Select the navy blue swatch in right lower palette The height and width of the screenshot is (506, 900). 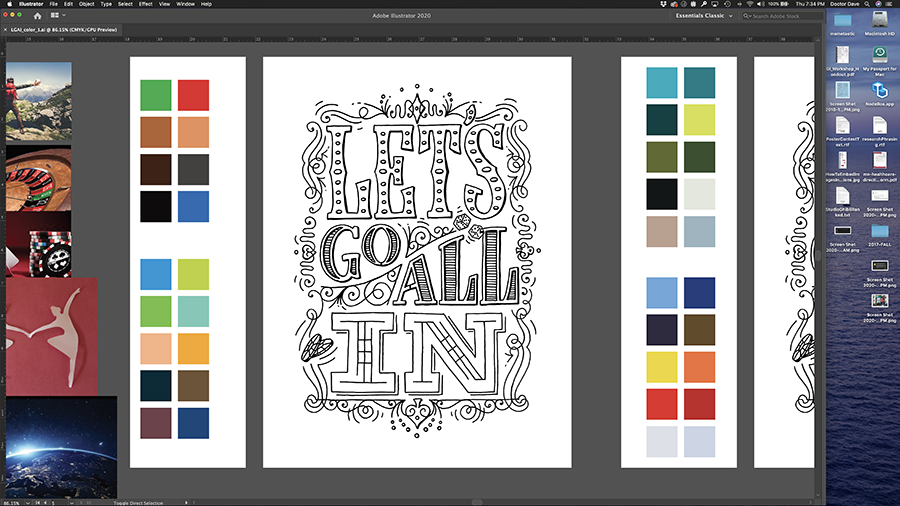tap(700, 293)
